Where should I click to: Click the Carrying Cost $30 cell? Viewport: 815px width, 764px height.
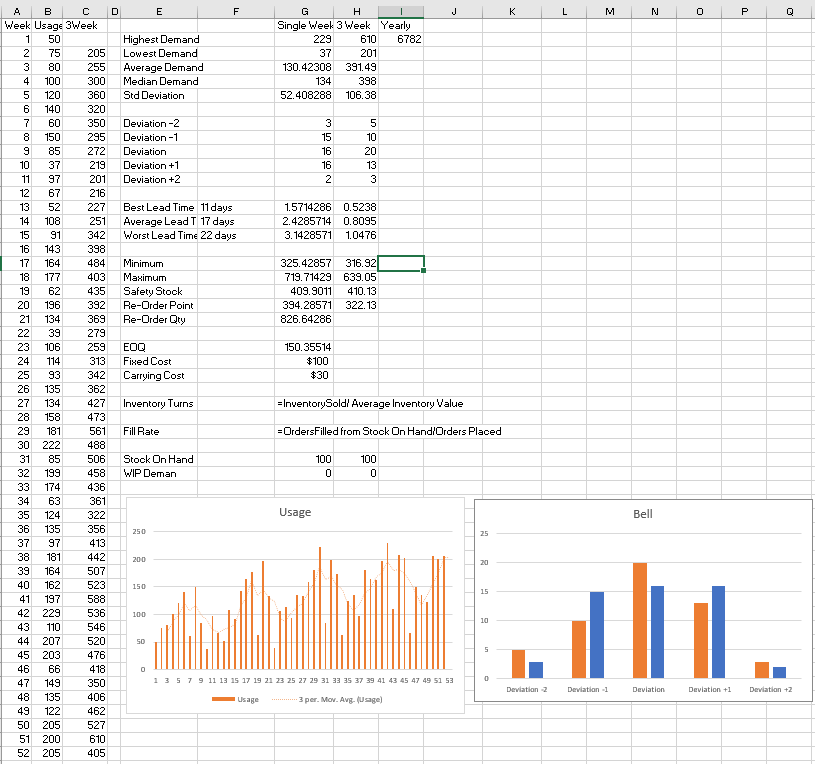(304, 376)
